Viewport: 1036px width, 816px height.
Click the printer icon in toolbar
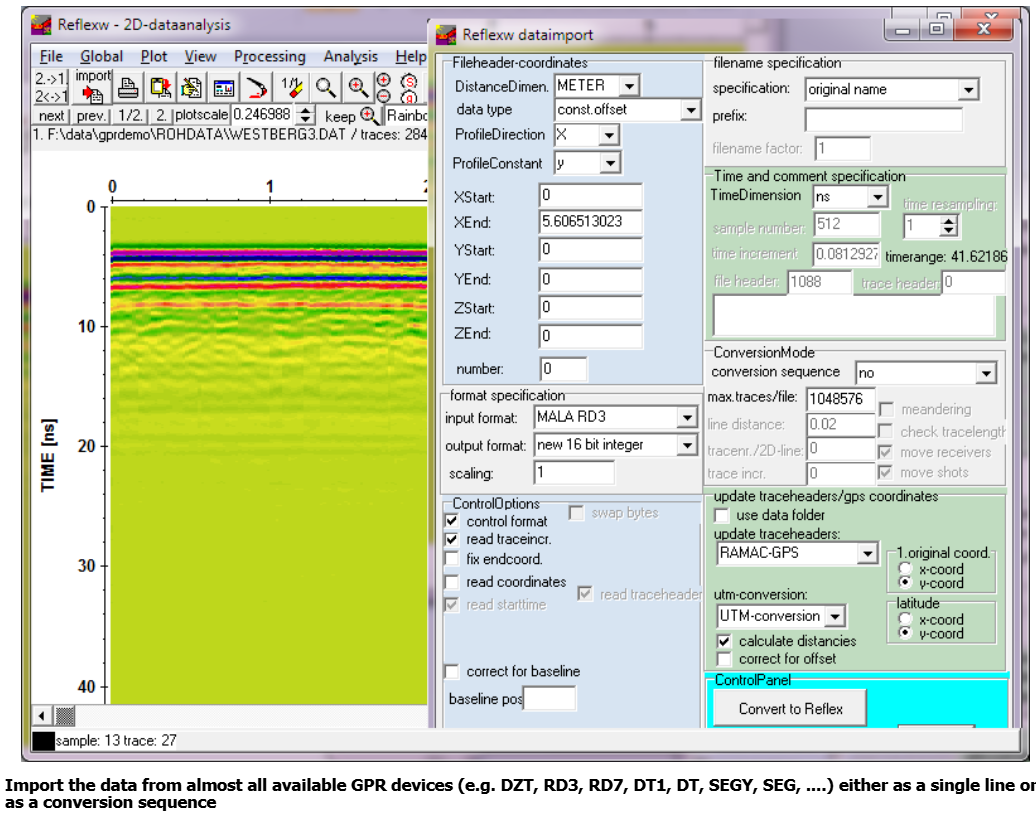(x=128, y=87)
